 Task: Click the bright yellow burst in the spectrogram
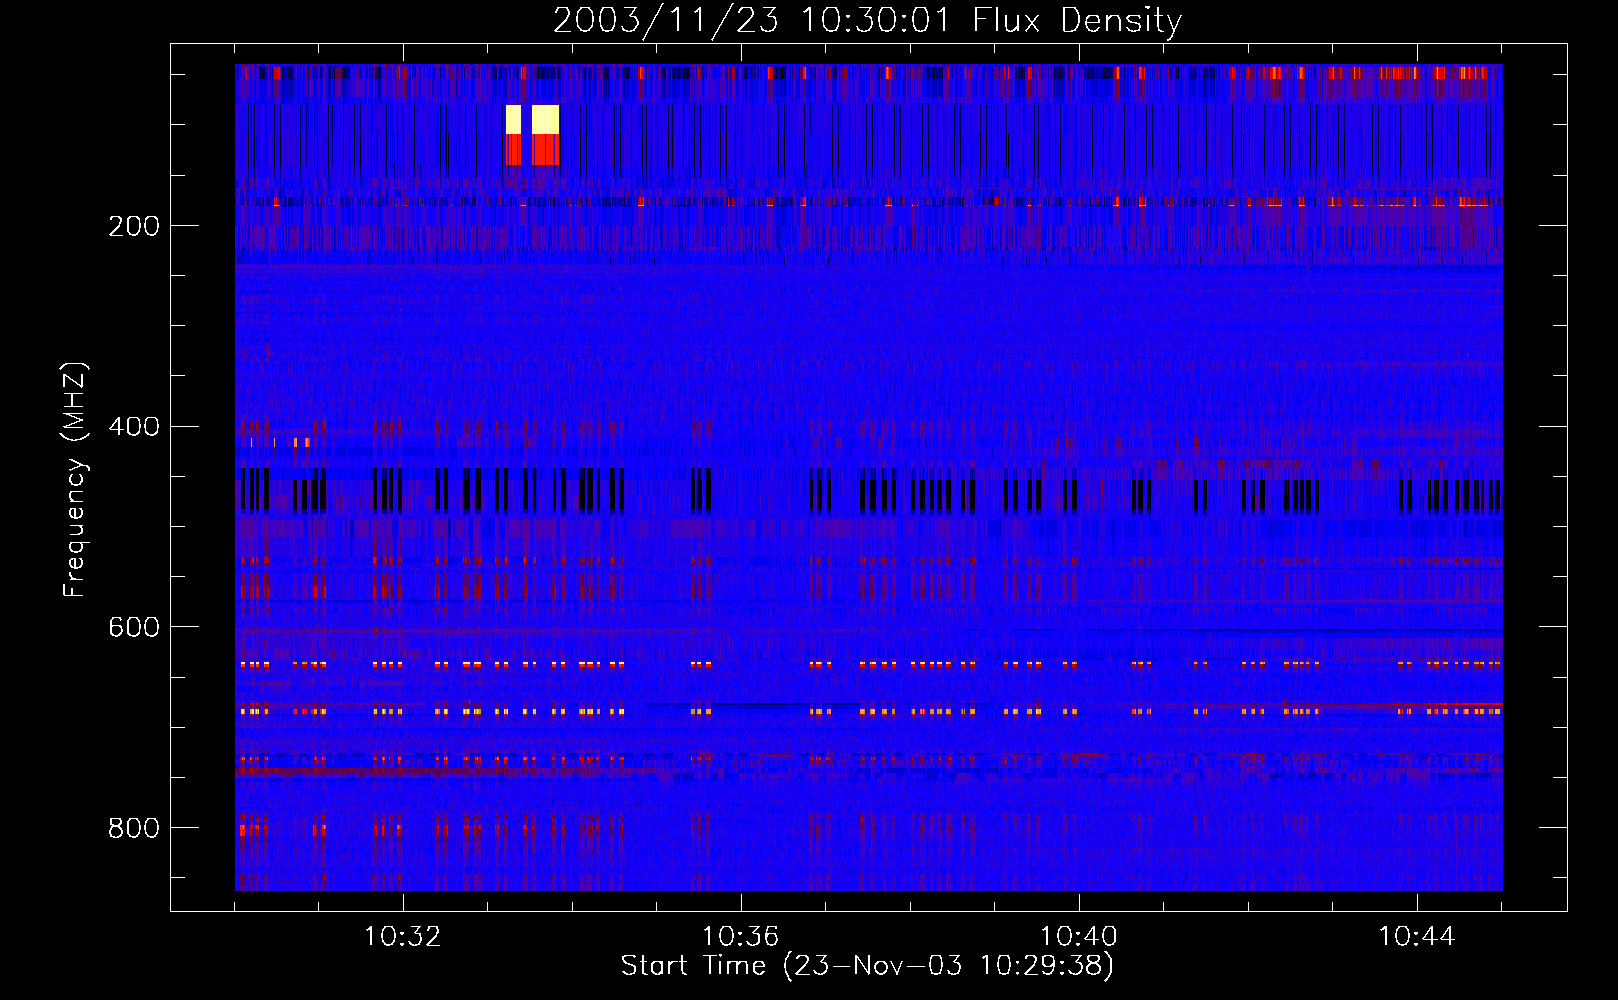click(x=533, y=120)
